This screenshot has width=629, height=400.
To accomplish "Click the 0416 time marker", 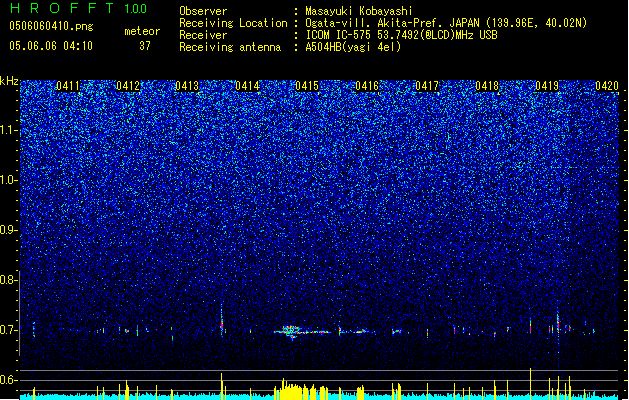I will pos(367,86).
